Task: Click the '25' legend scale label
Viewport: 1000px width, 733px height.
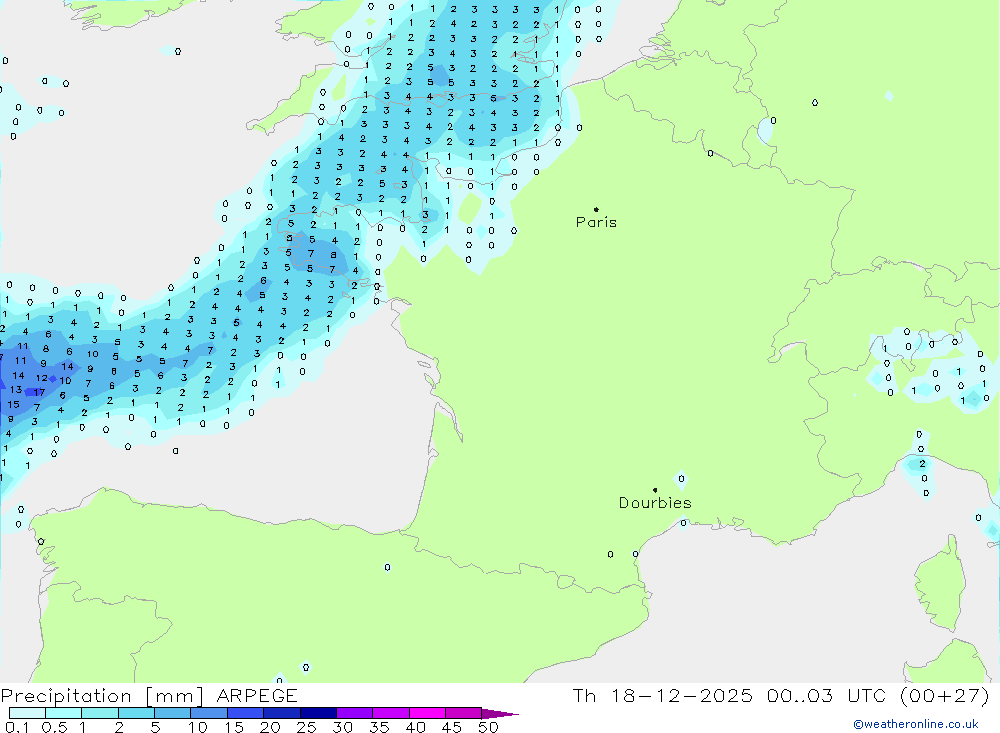Action: click(x=306, y=727)
